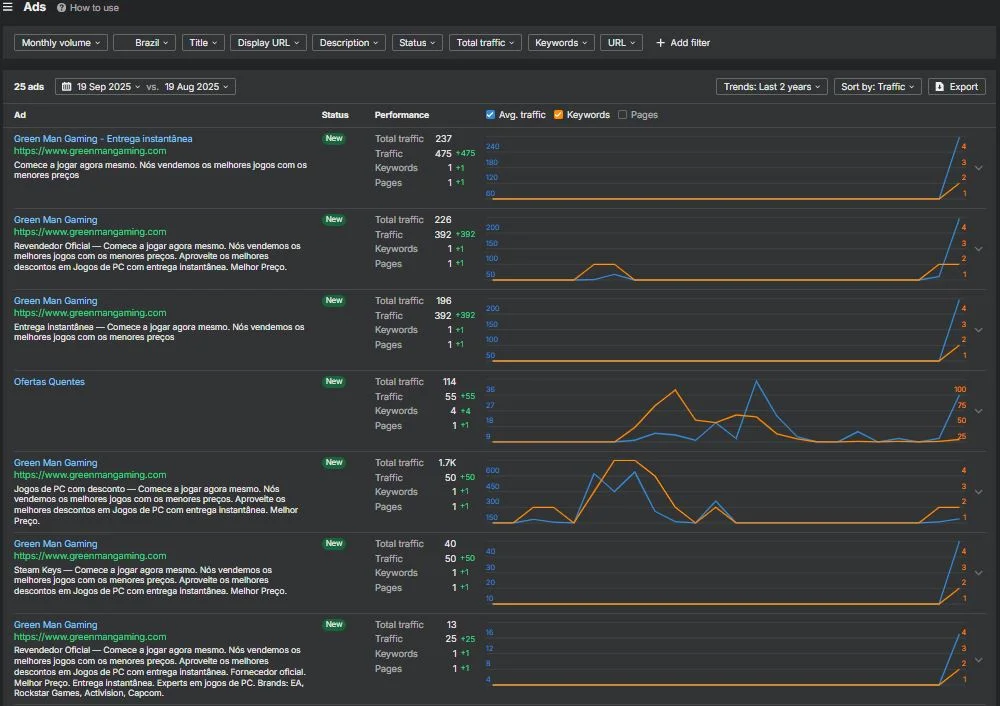Expand the row of the 1.7K total traffic ad
1000x706 pixels.
point(978,492)
